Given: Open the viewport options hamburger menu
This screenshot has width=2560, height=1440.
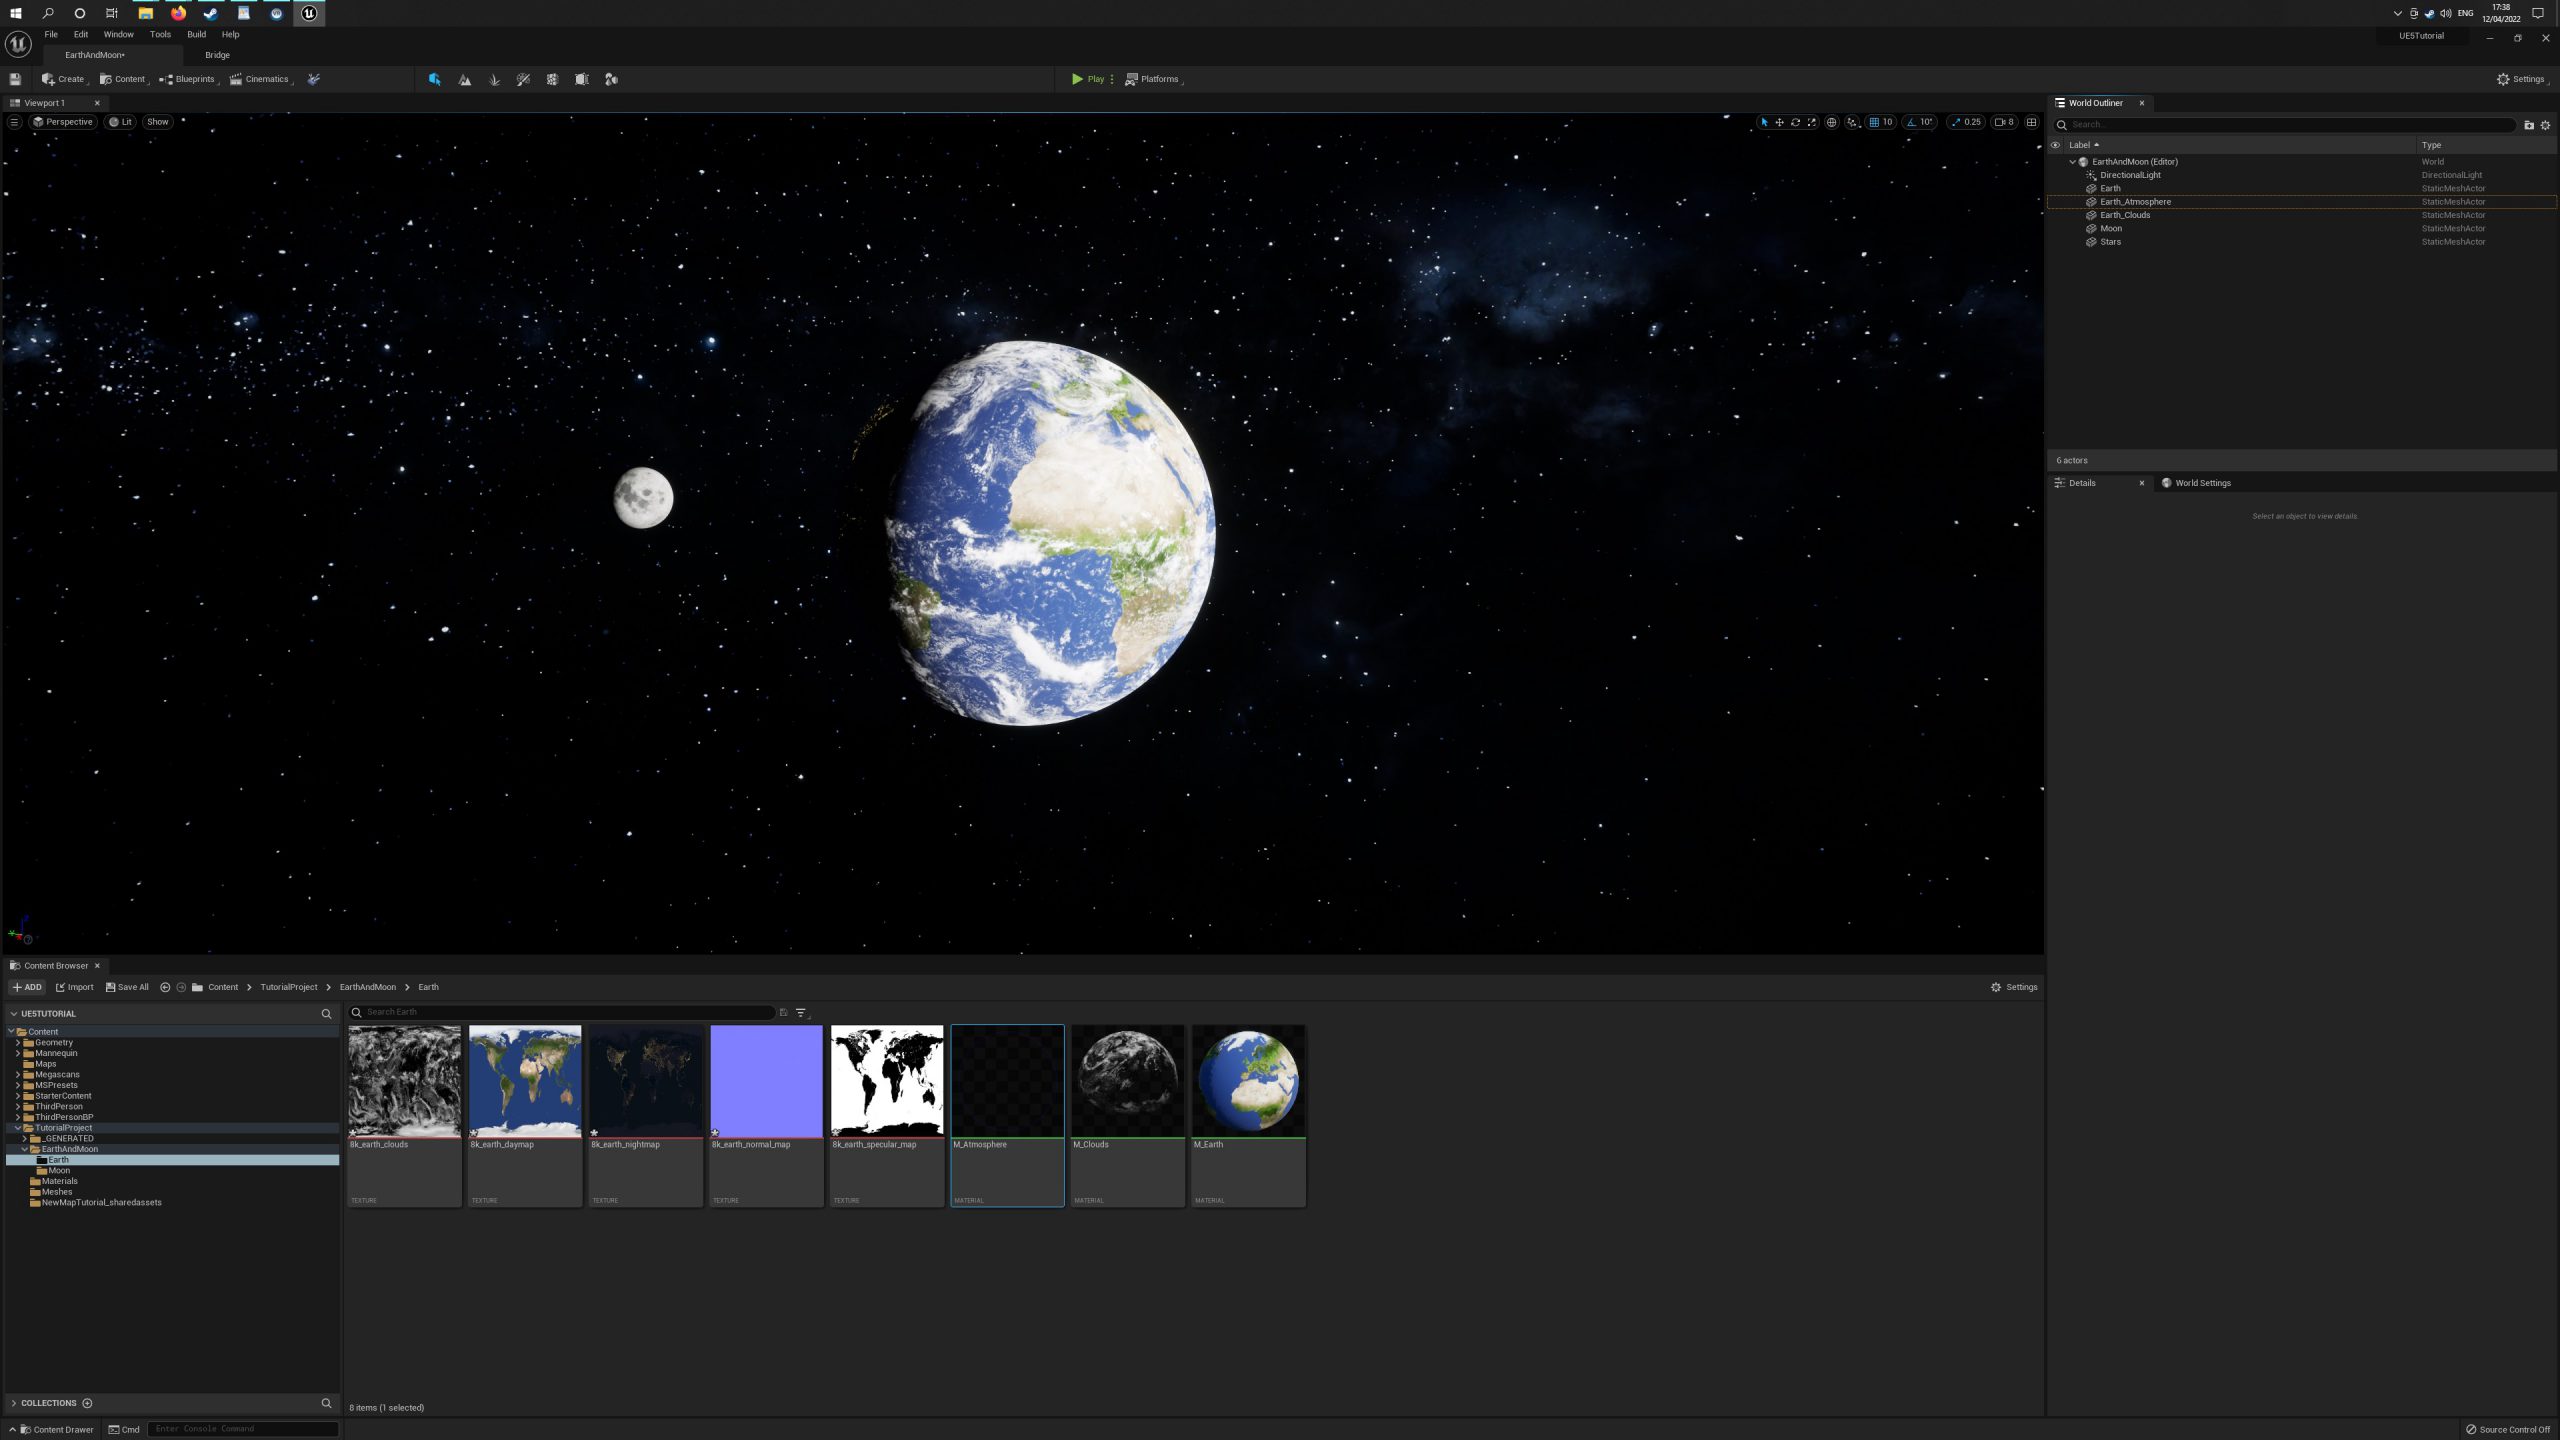Looking at the screenshot, I should click(14, 122).
